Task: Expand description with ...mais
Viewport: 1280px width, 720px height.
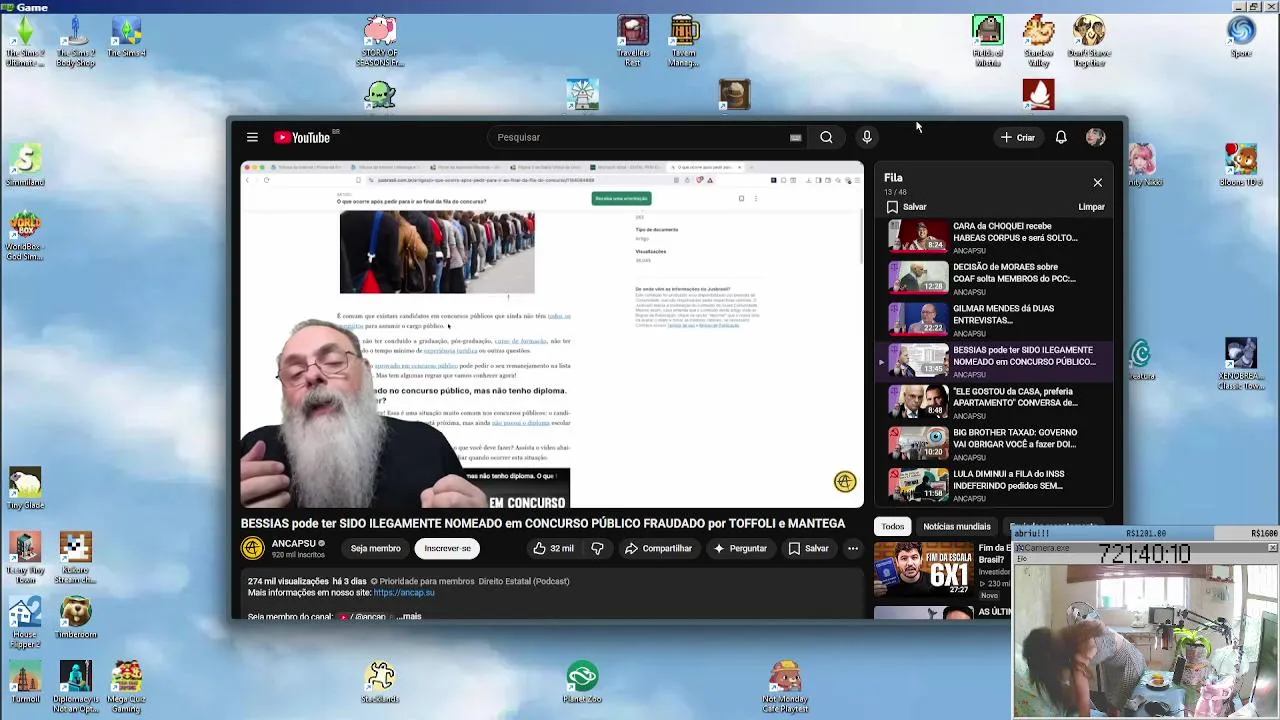Action: pos(409,616)
